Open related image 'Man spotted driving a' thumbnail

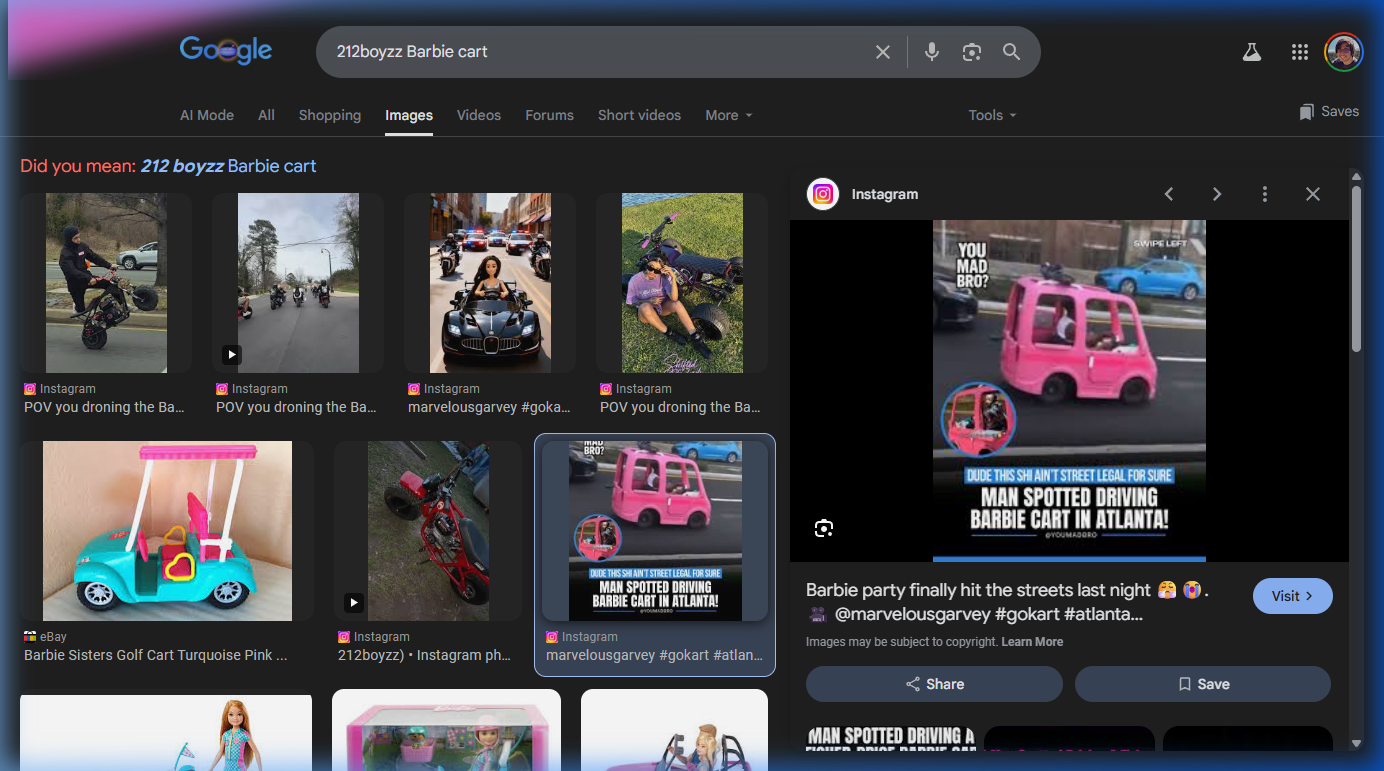point(890,738)
